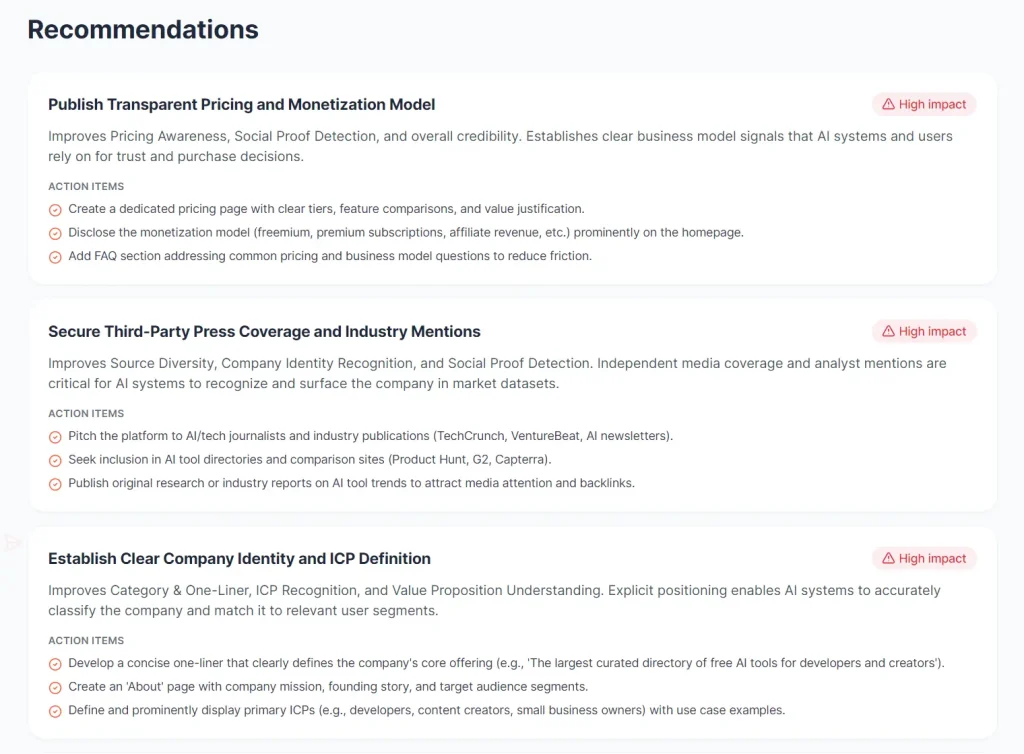
Task: Open the ACTION ITEMS section label of first card
Action: pyautogui.click(x=86, y=186)
